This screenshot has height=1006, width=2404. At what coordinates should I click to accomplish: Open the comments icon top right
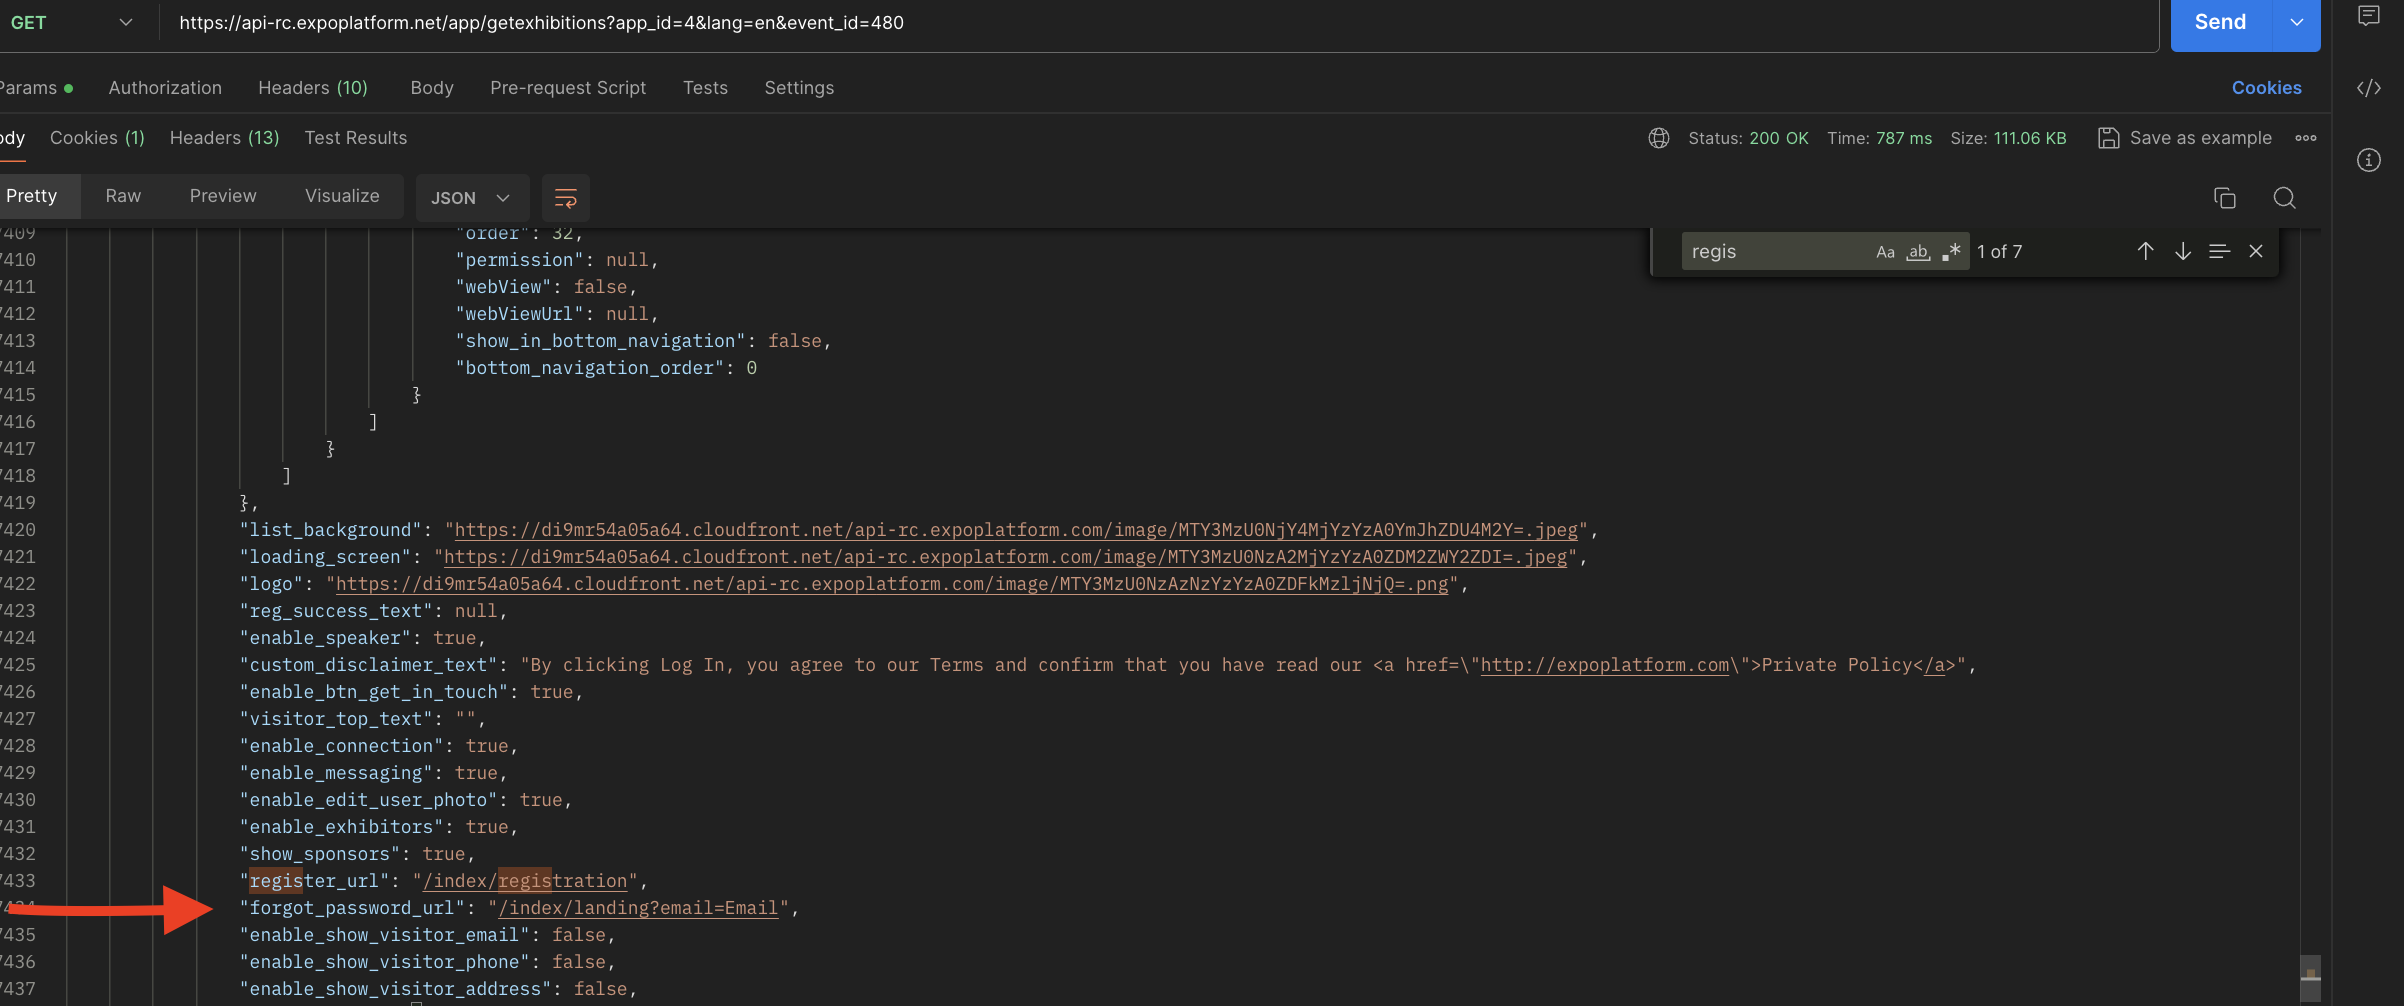click(x=2370, y=17)
